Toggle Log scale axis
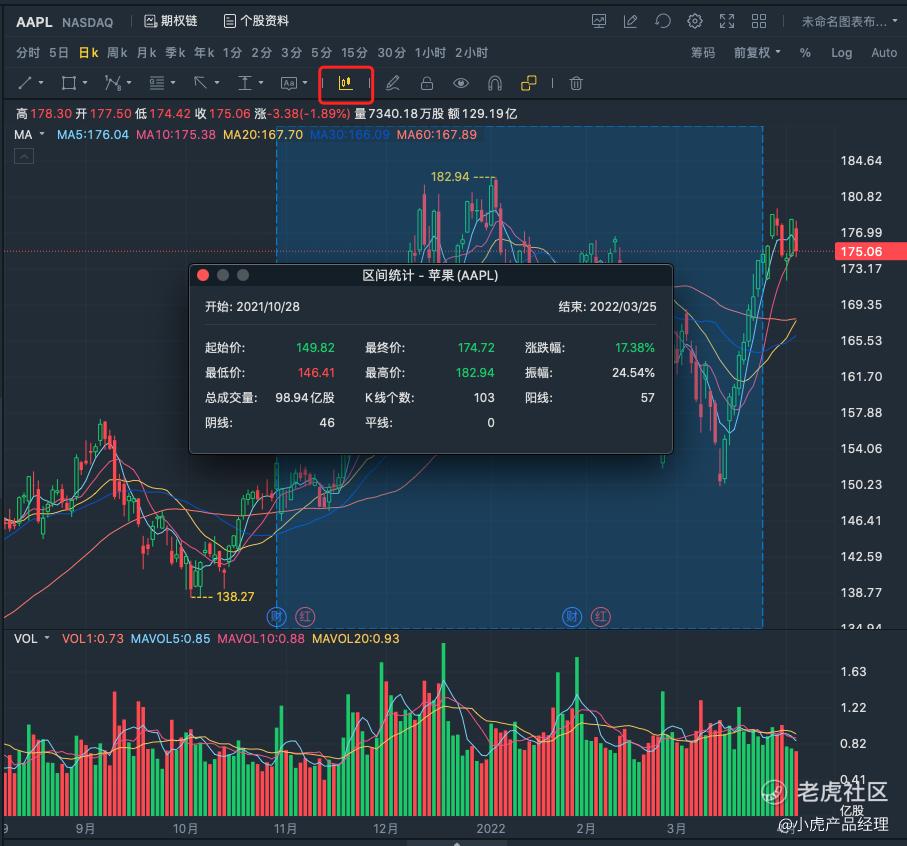Viewport: 907px width, 846px height. coord(842,53)
